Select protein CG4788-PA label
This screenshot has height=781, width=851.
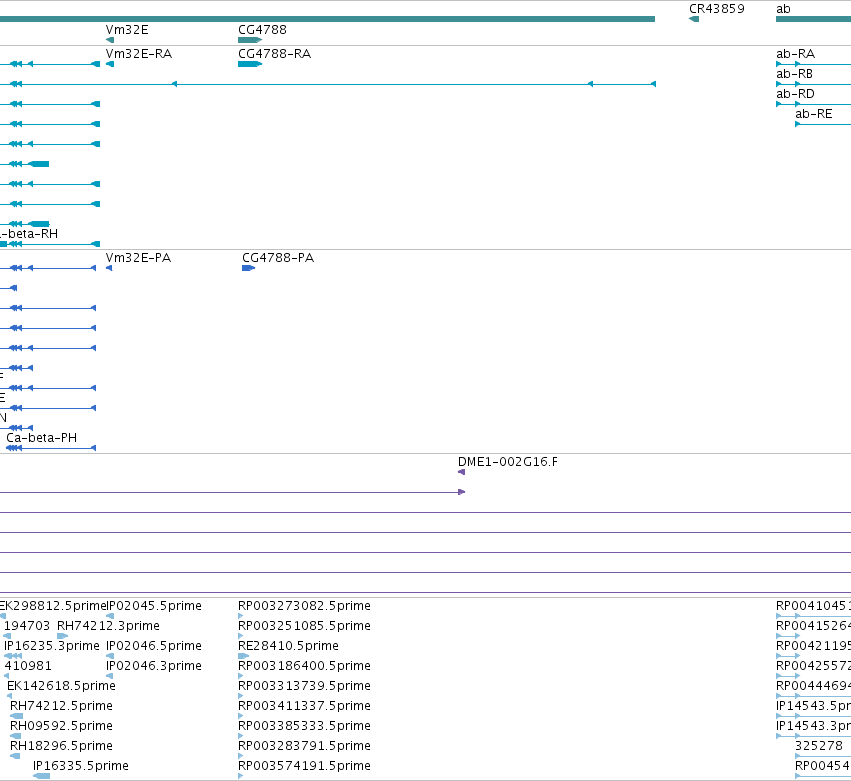click(278, 258)
